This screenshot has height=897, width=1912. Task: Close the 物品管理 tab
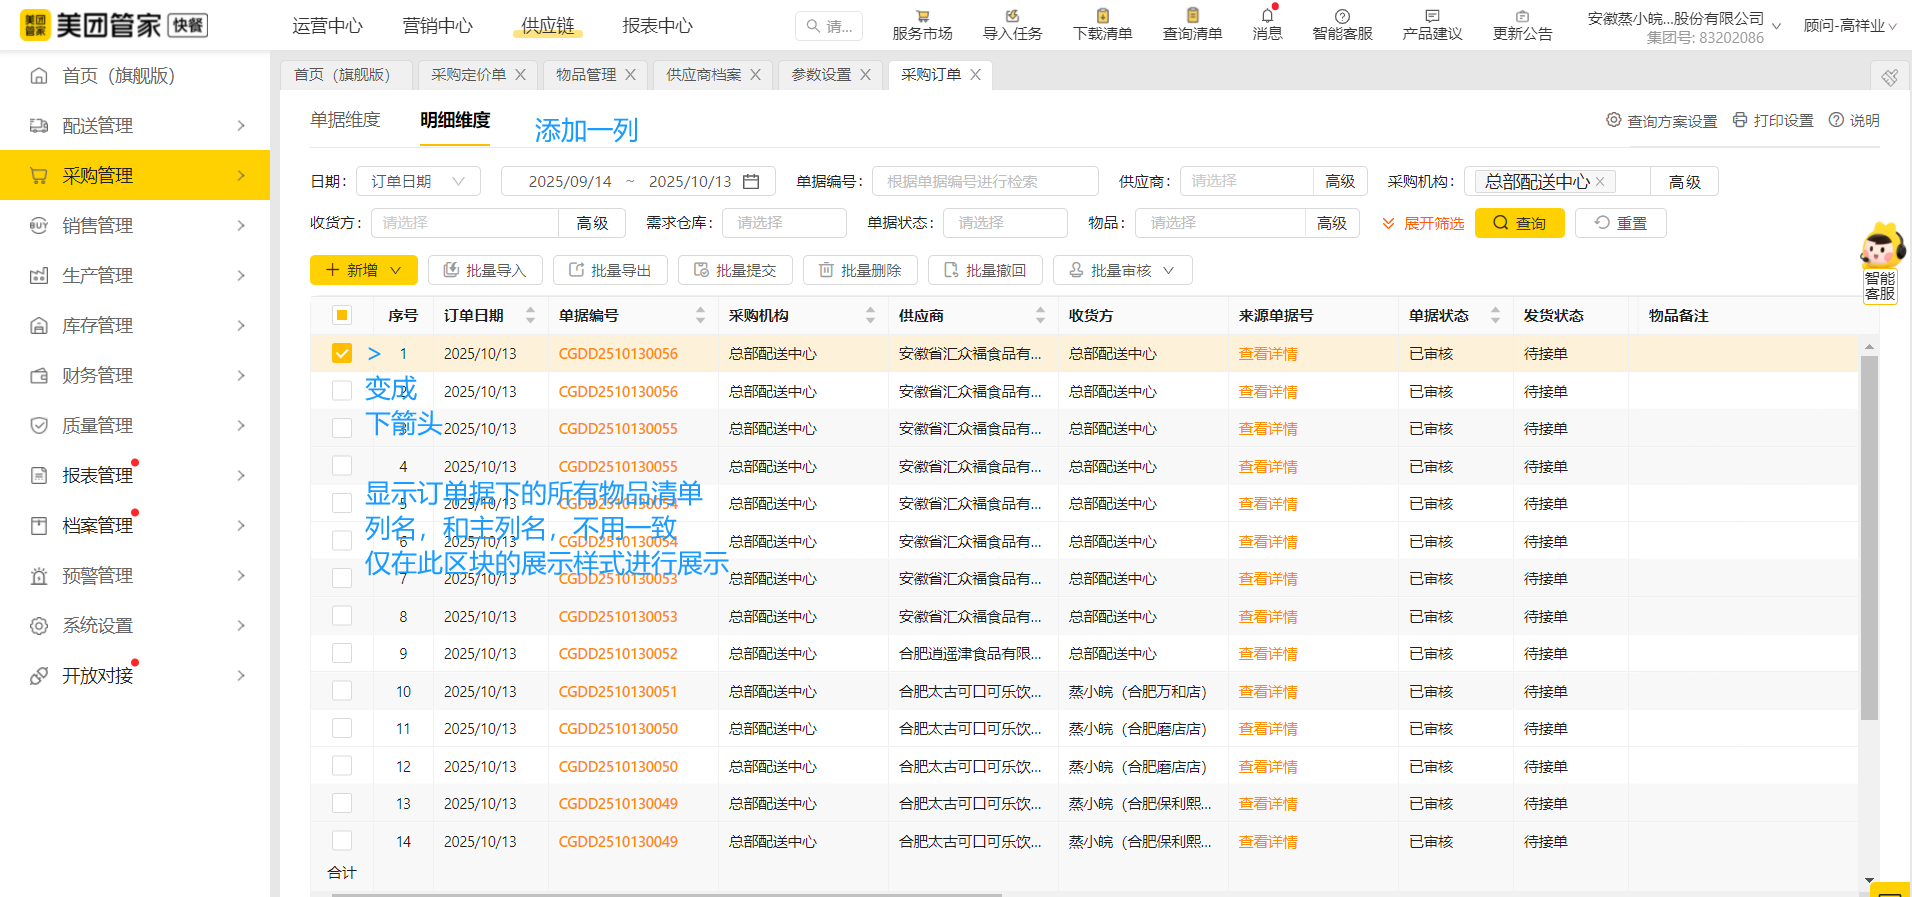click(630, 75)
